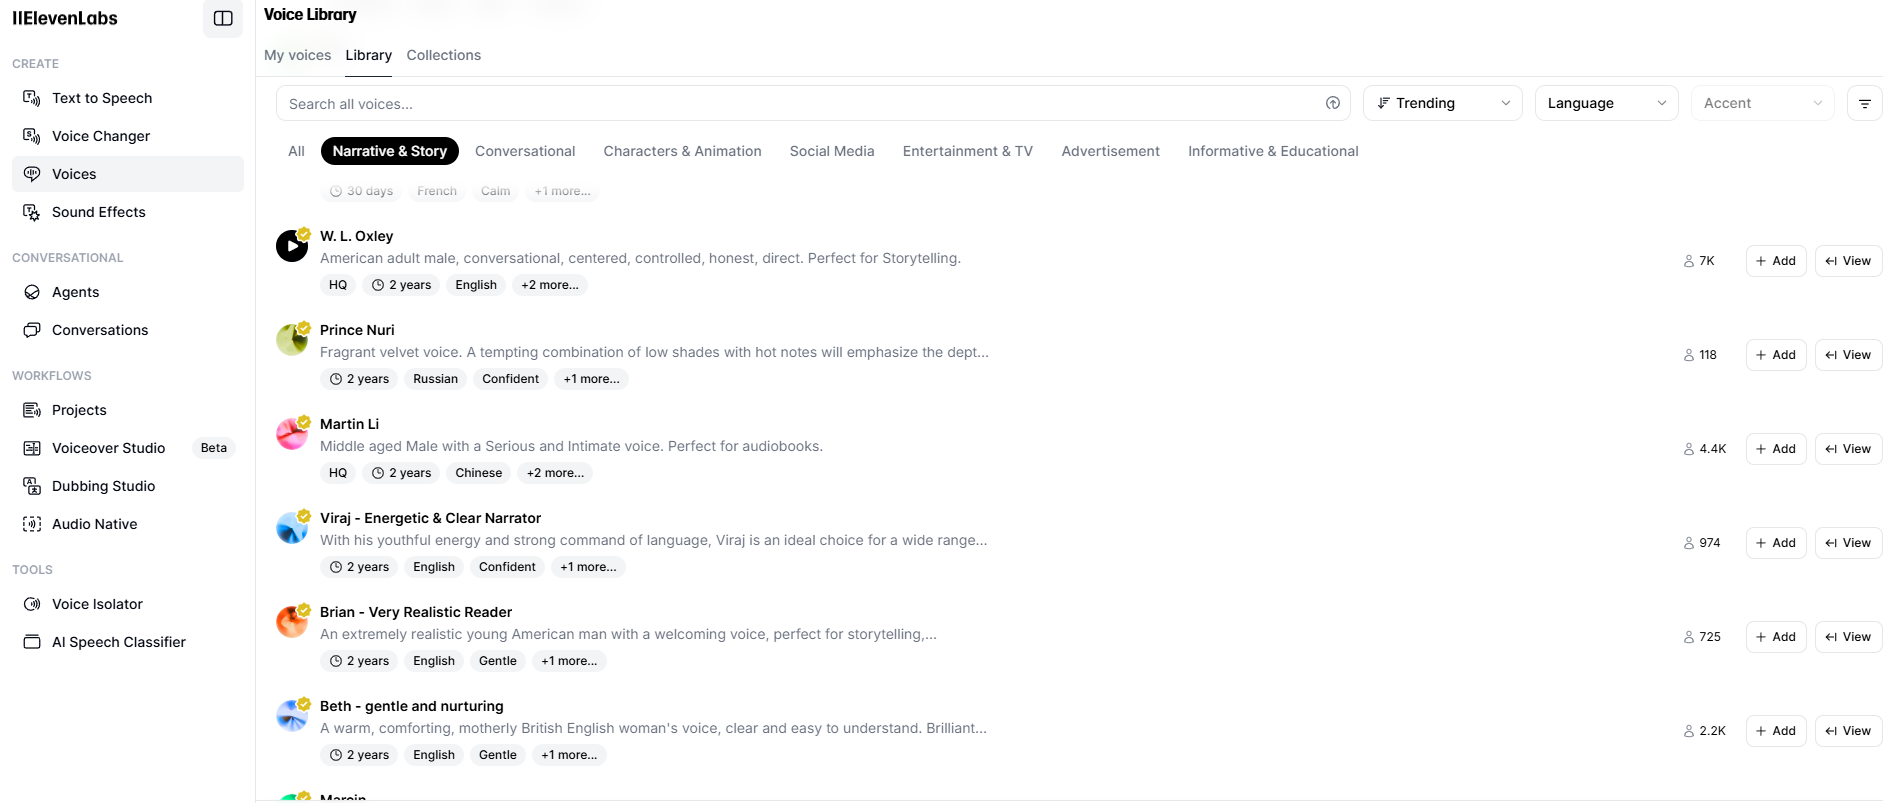The height and width of the screenshot is (803, 1883).
Task: Select Informative & Educational category
Action: tap(1273, 151)
